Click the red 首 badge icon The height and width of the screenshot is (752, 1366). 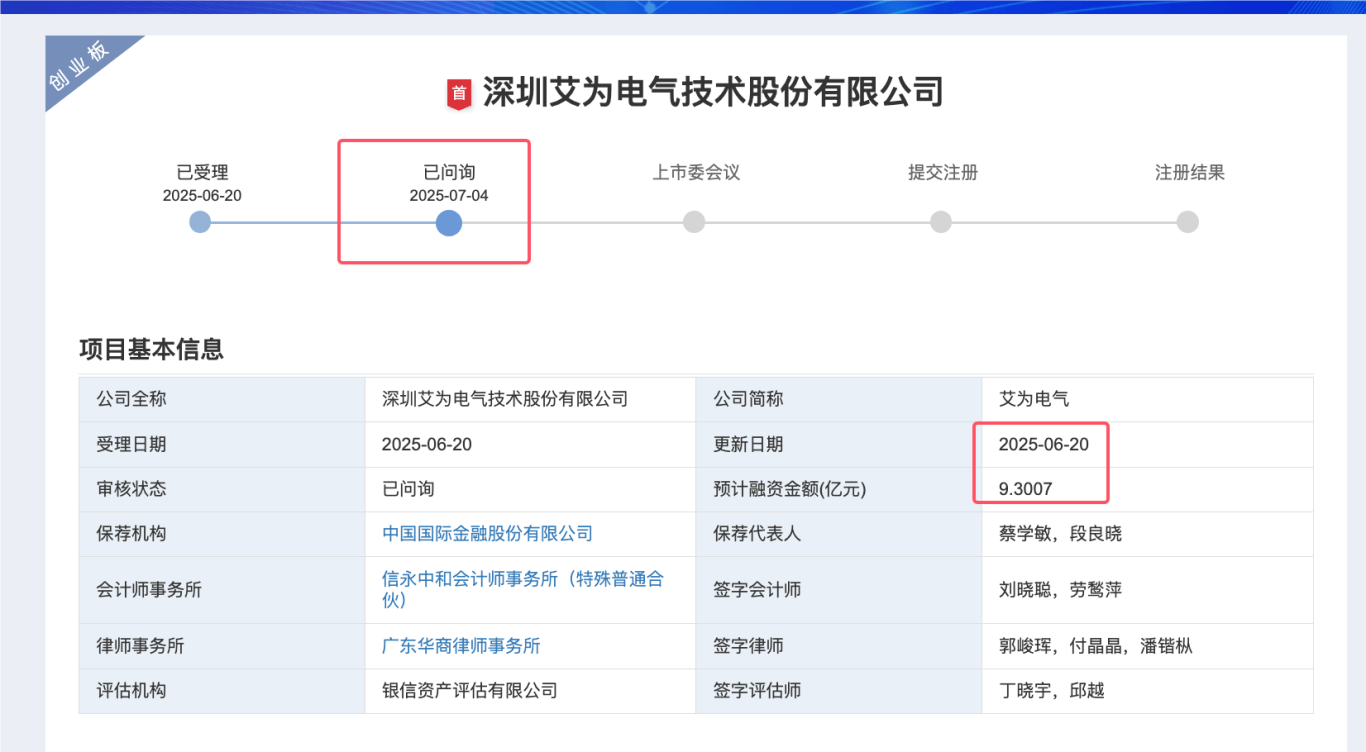[459, 94]
